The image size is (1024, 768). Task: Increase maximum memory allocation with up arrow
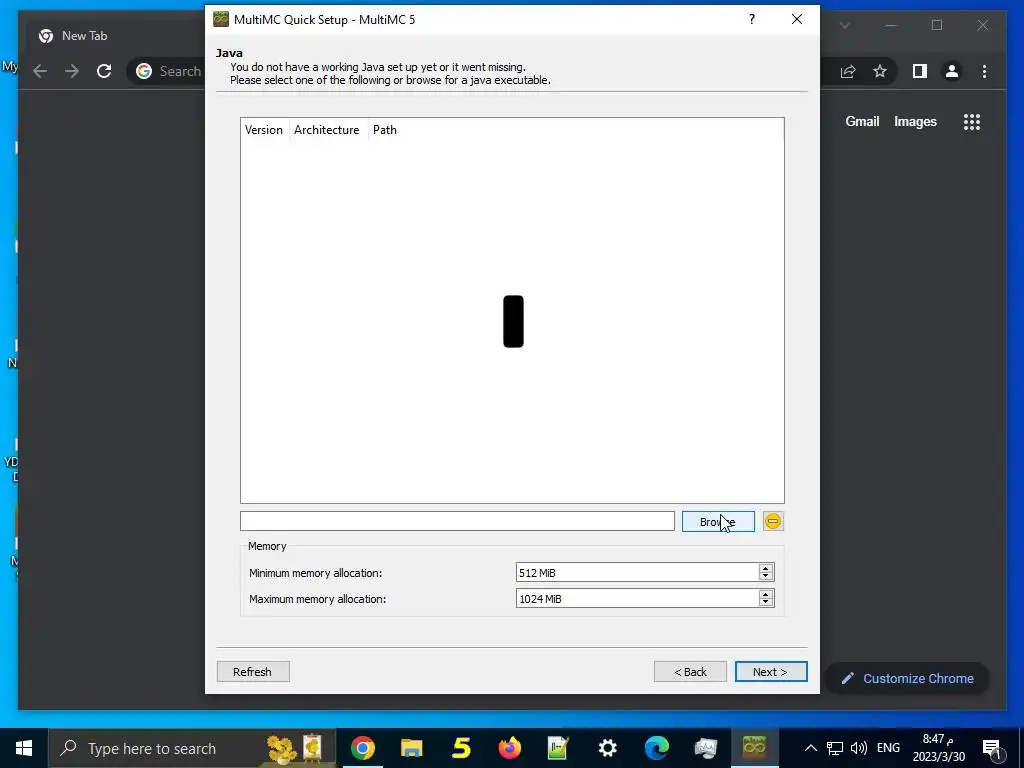(x=766, y=594)
